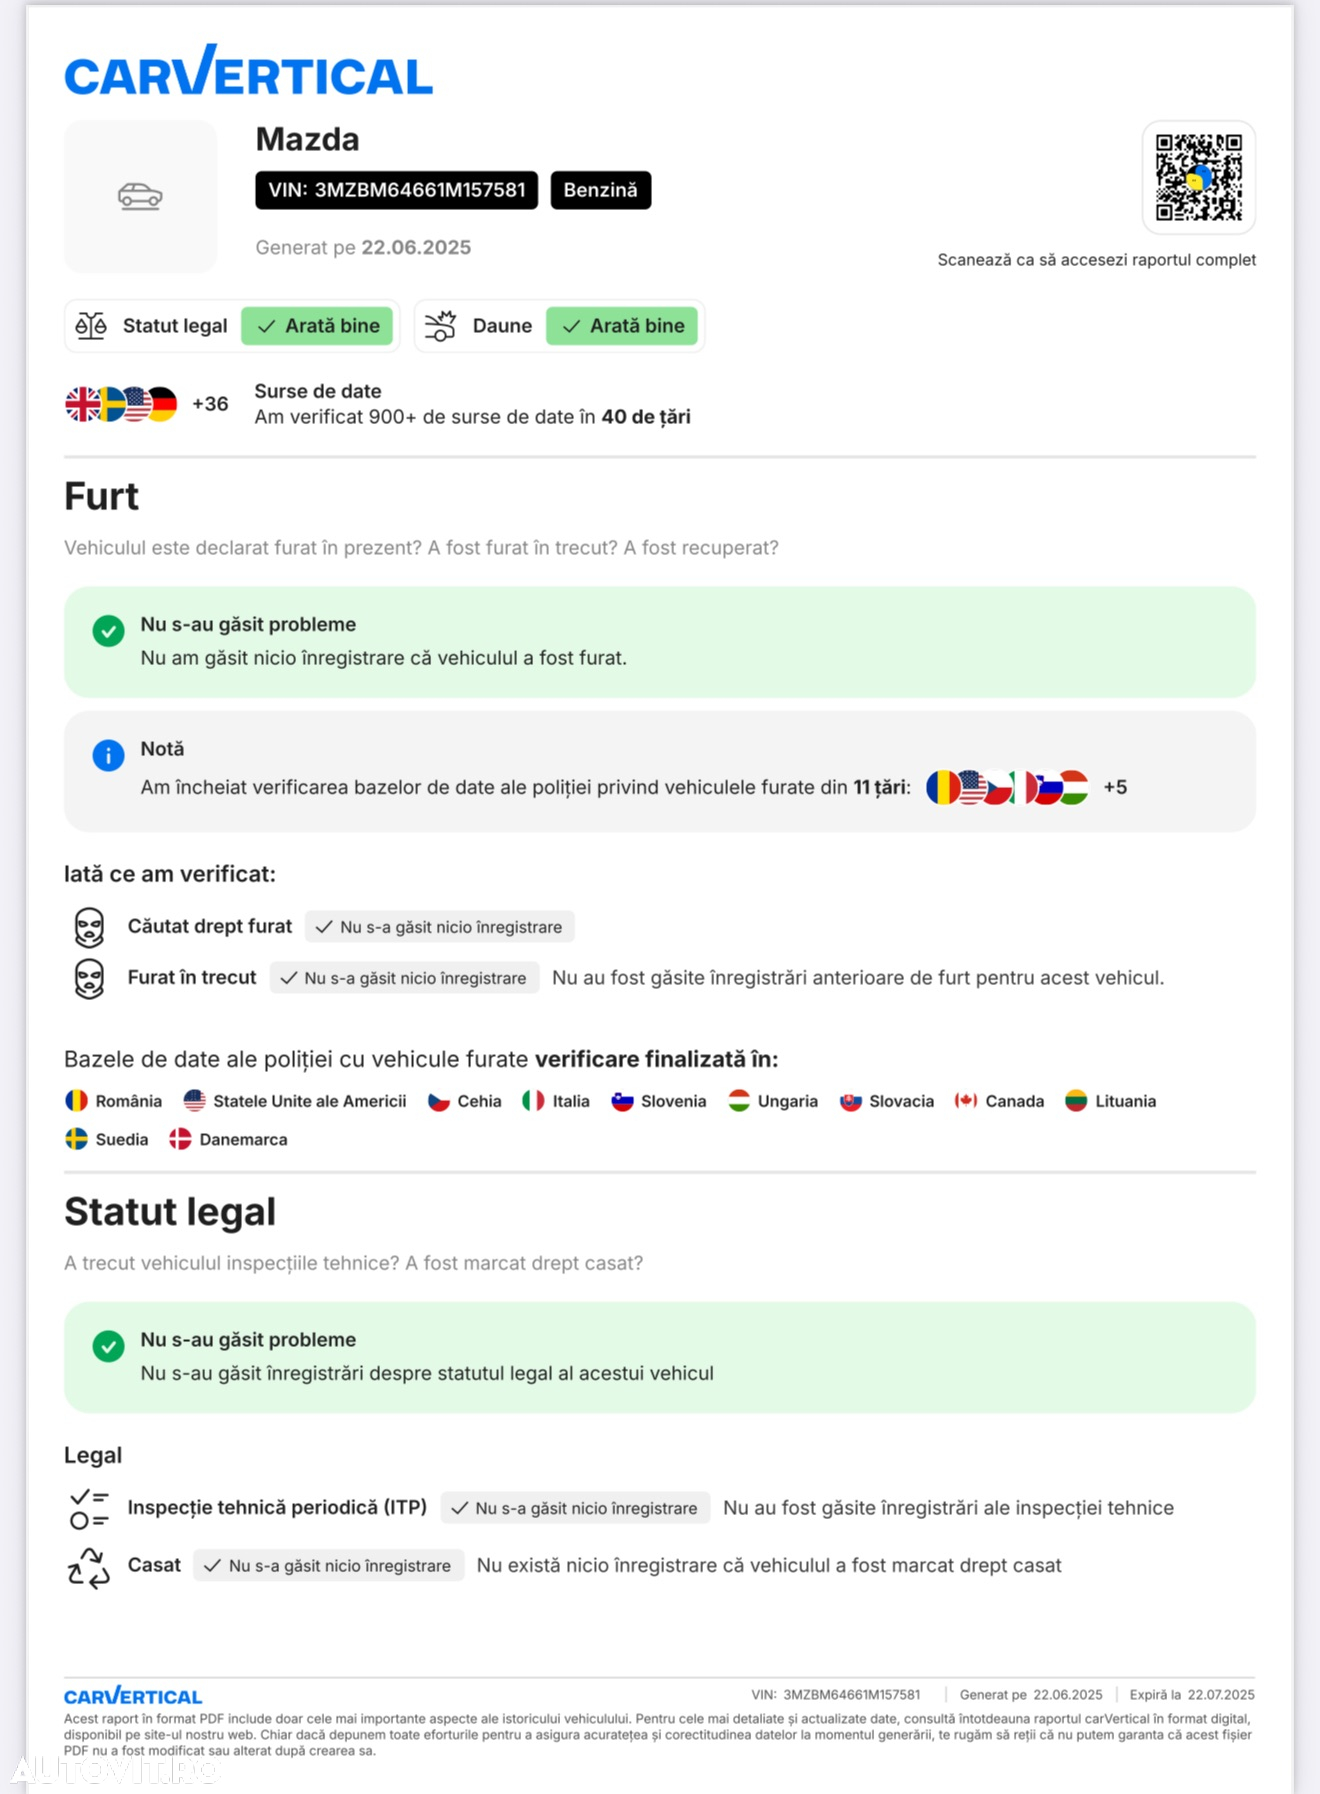Click the car placeholder thumbnail
1320x1794 pixels.
click(141, 196)
